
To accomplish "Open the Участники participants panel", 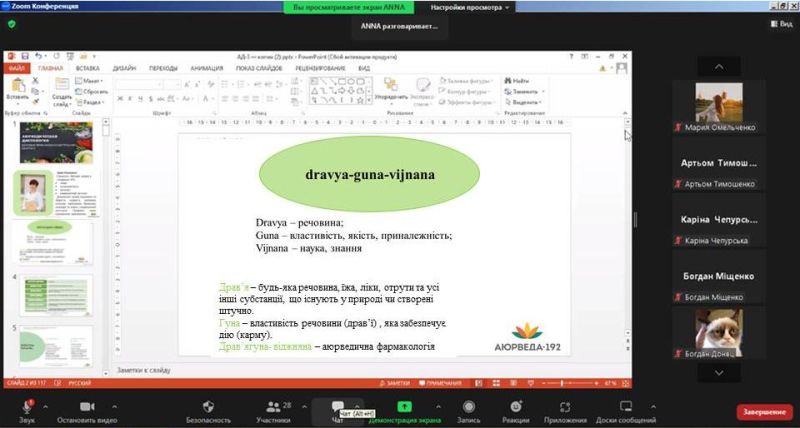I will [270, 406].
